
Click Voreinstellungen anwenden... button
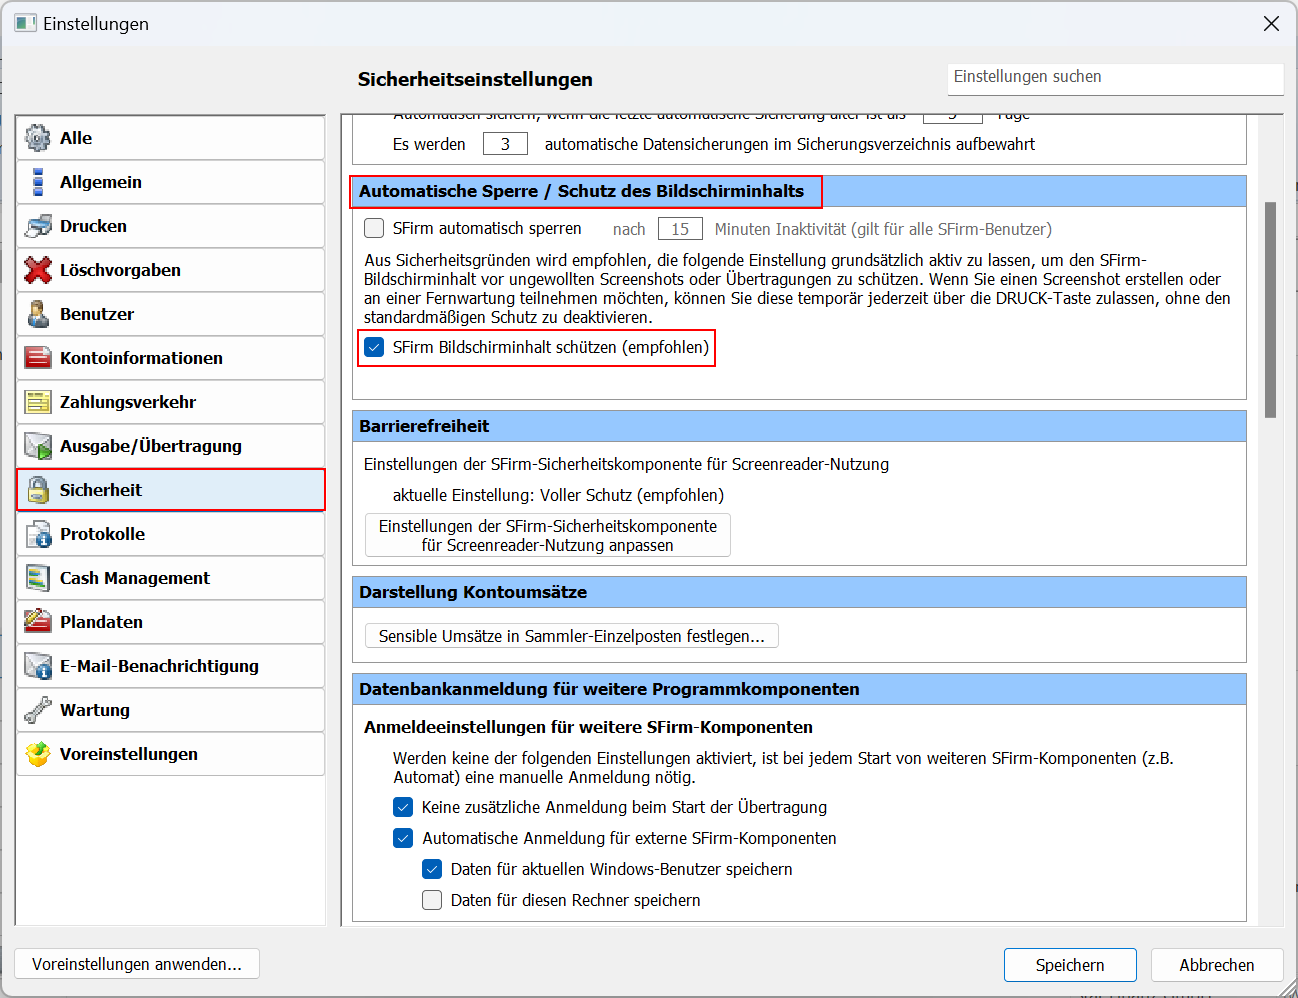[137, 964]
